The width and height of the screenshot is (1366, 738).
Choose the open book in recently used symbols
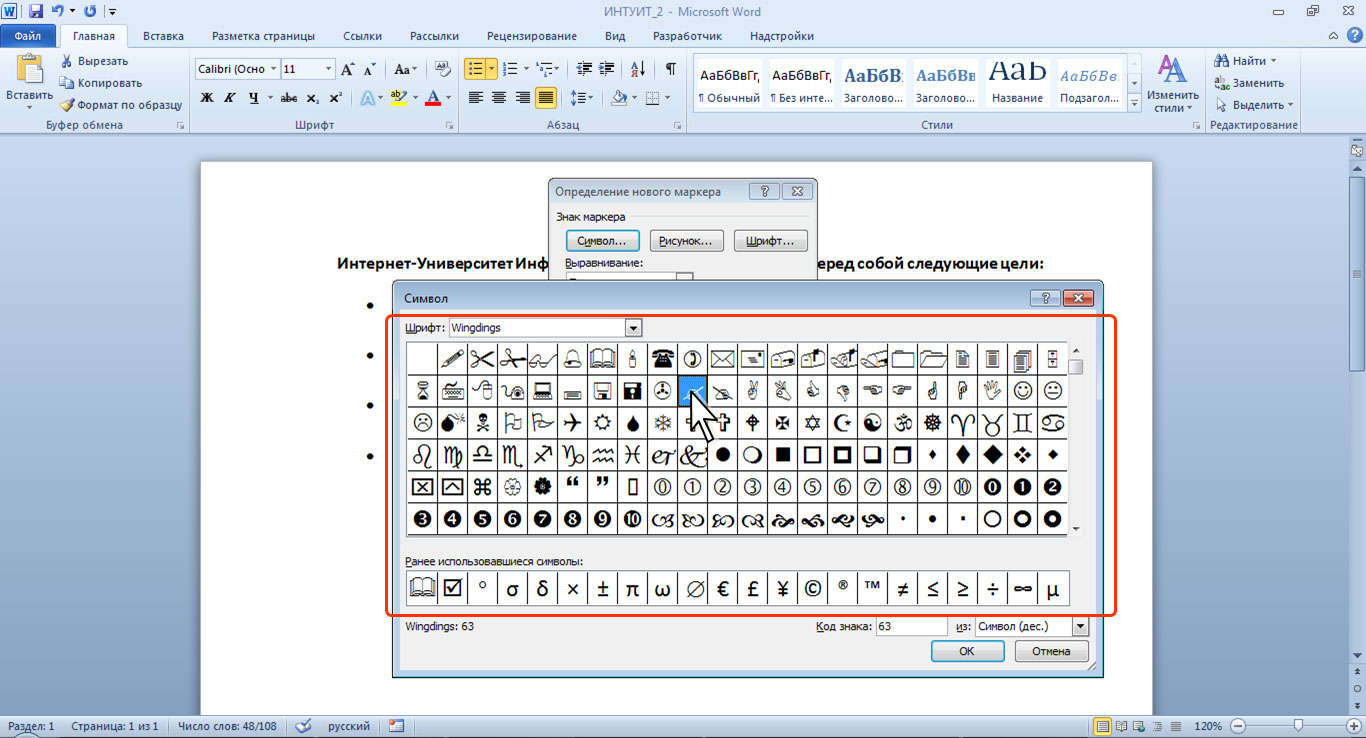pos(423,589)
